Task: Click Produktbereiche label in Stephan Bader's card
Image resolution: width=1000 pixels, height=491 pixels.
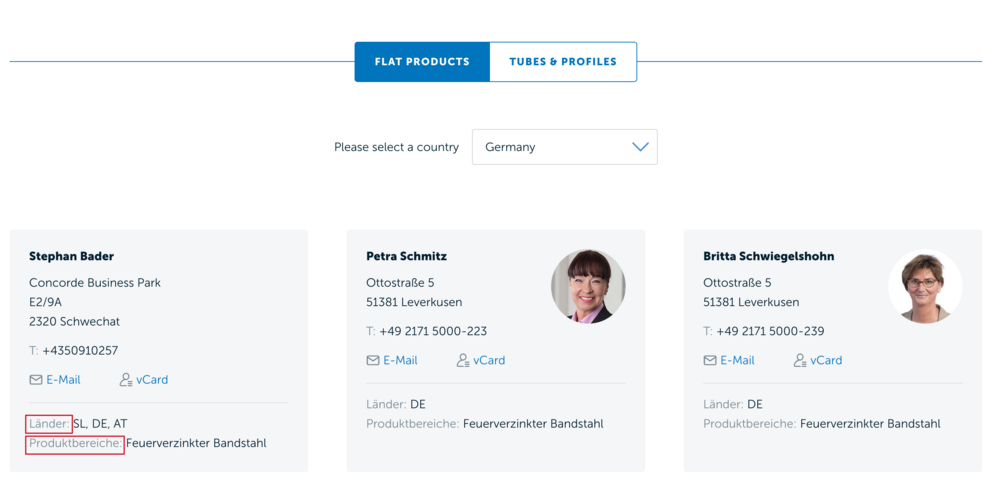Action: pos(75,443)
